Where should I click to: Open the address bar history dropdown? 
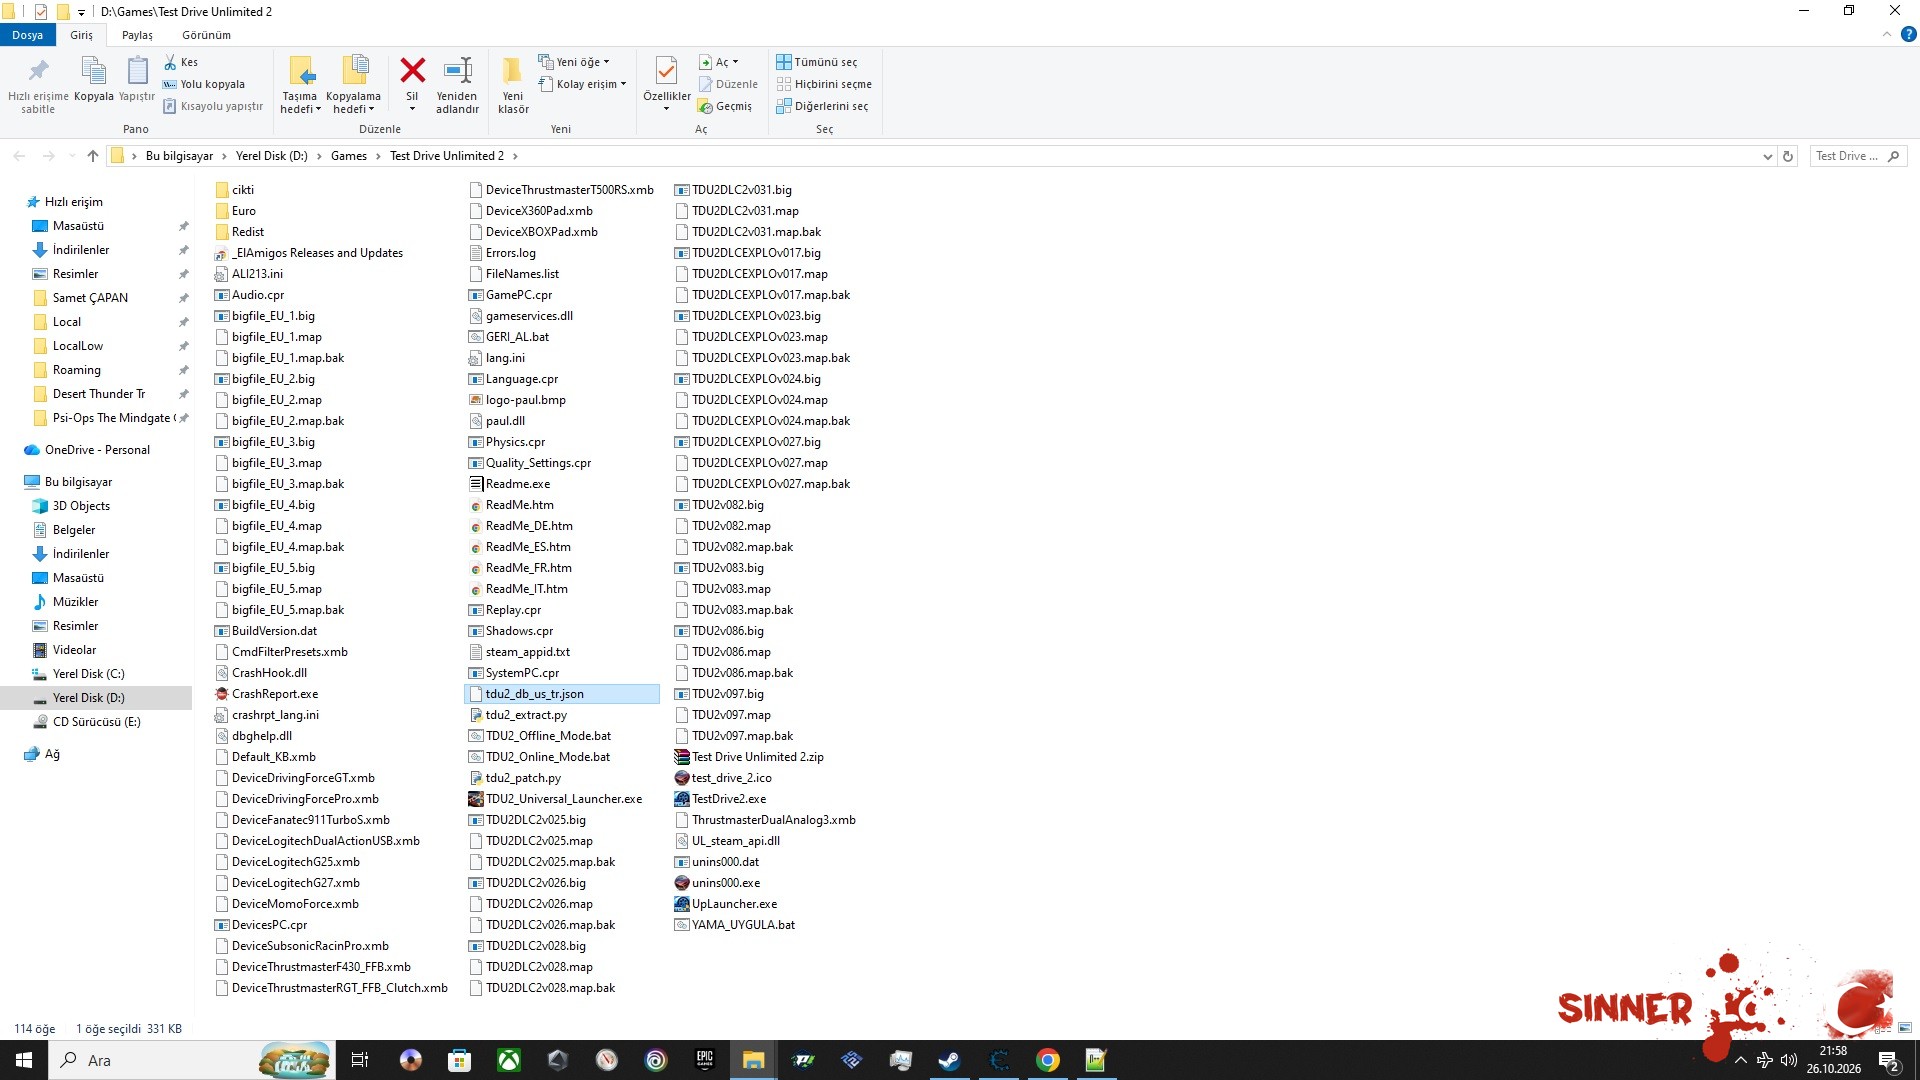(1767, 156)
